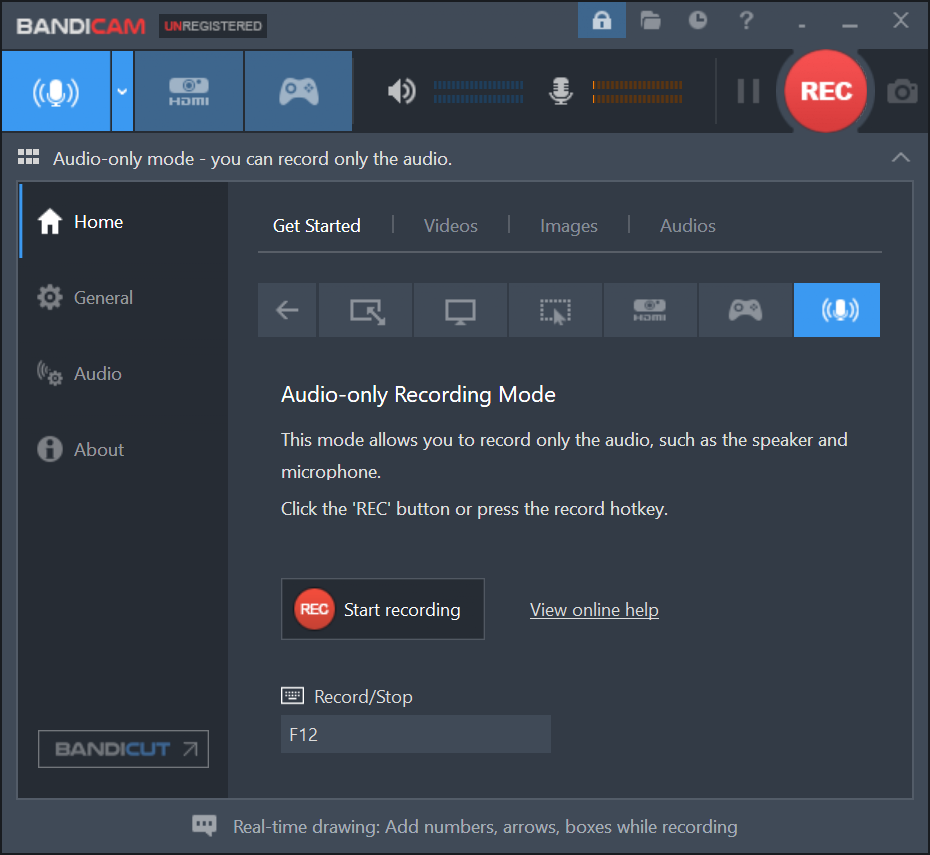
Task: Click the Real-time drawing tip message
Action: click(485, 827)
